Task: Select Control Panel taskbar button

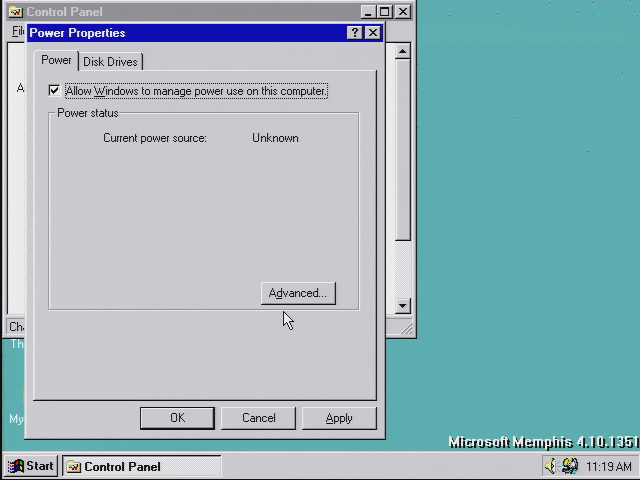Action: pyautogui.click(x=142, y=466)
